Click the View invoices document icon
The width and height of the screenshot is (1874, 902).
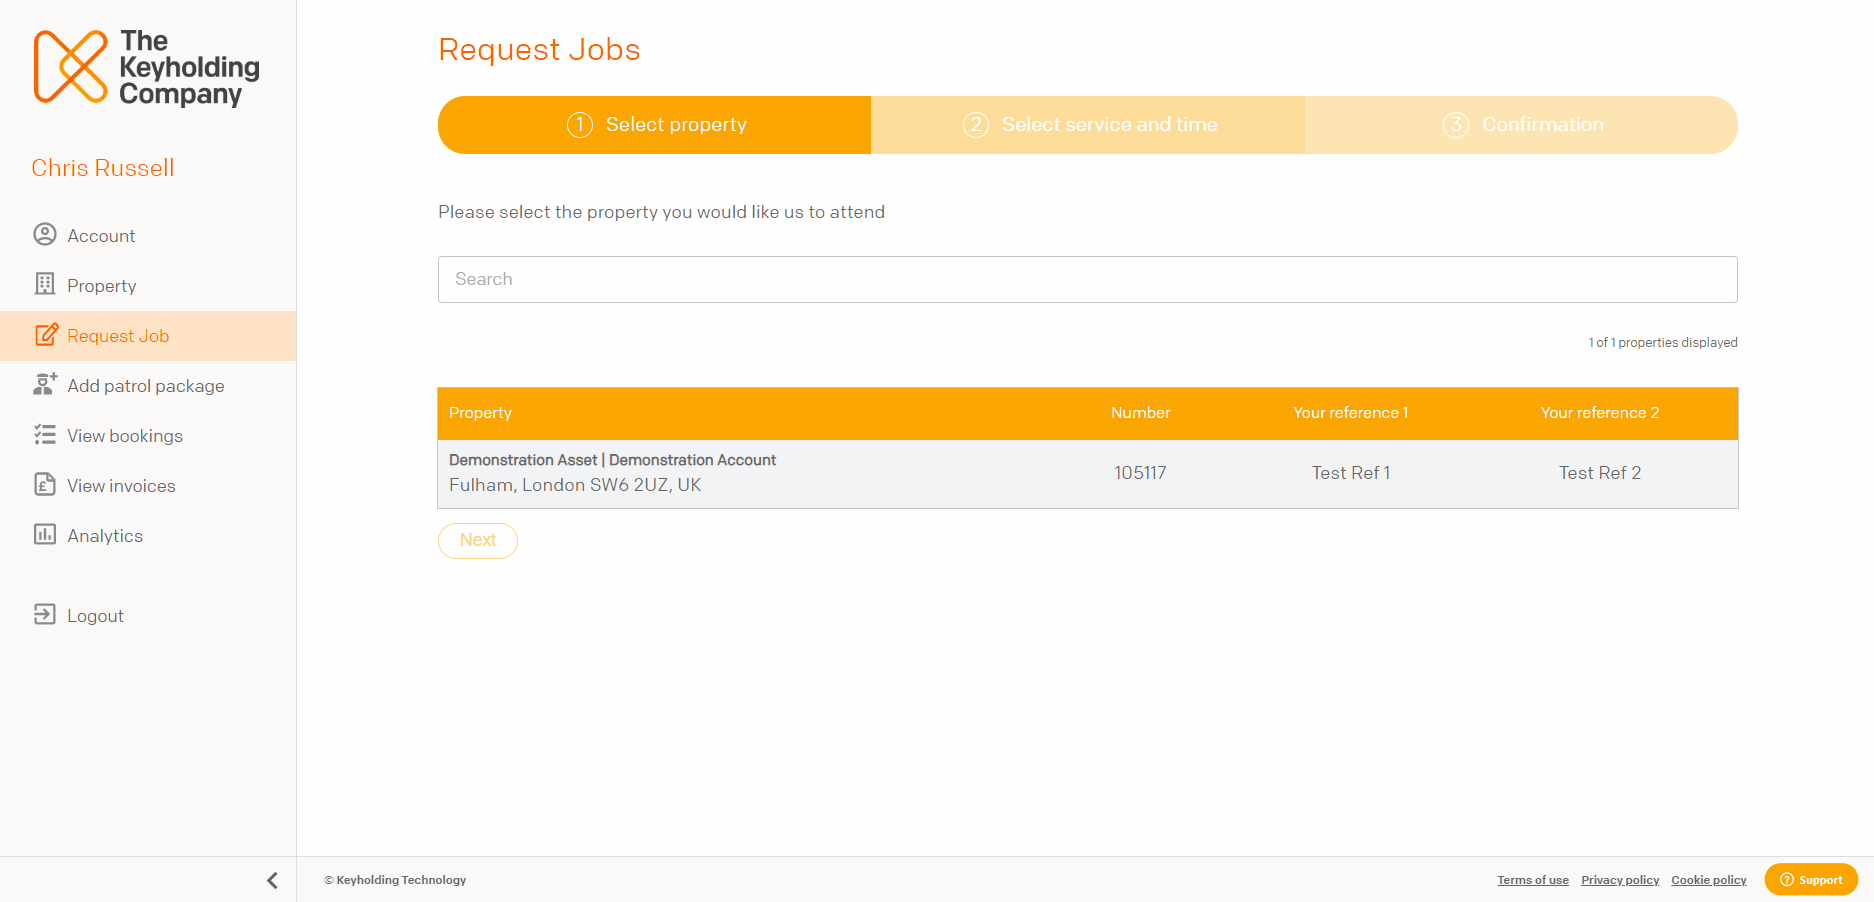tap(45, 484)
